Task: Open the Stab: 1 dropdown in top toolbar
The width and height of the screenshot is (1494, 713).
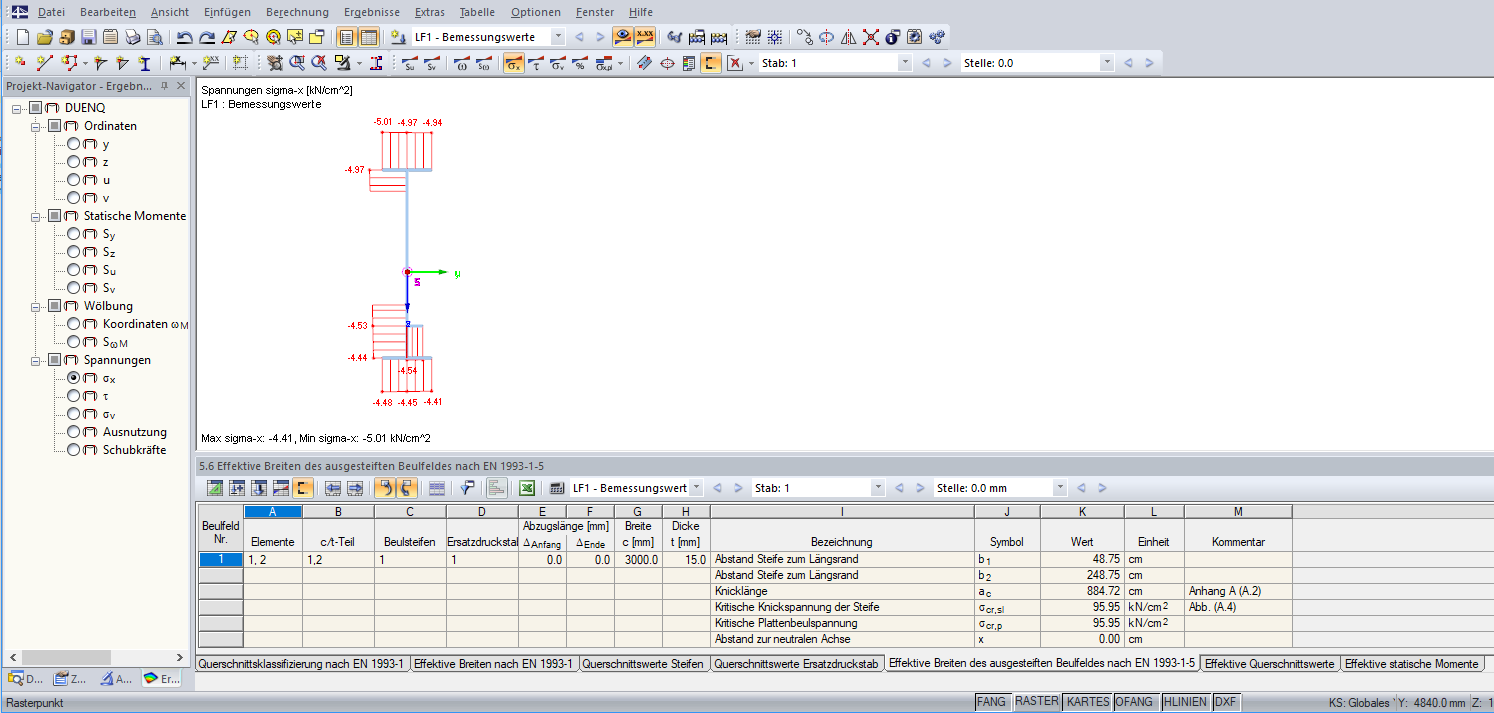Action: 905,63
